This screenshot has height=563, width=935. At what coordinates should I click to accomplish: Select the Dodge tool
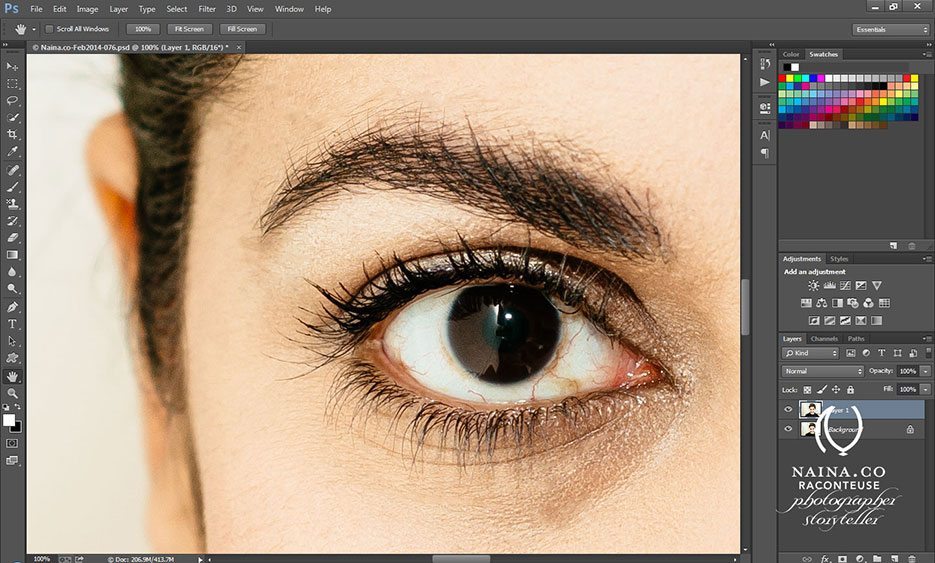pos(12,289)
